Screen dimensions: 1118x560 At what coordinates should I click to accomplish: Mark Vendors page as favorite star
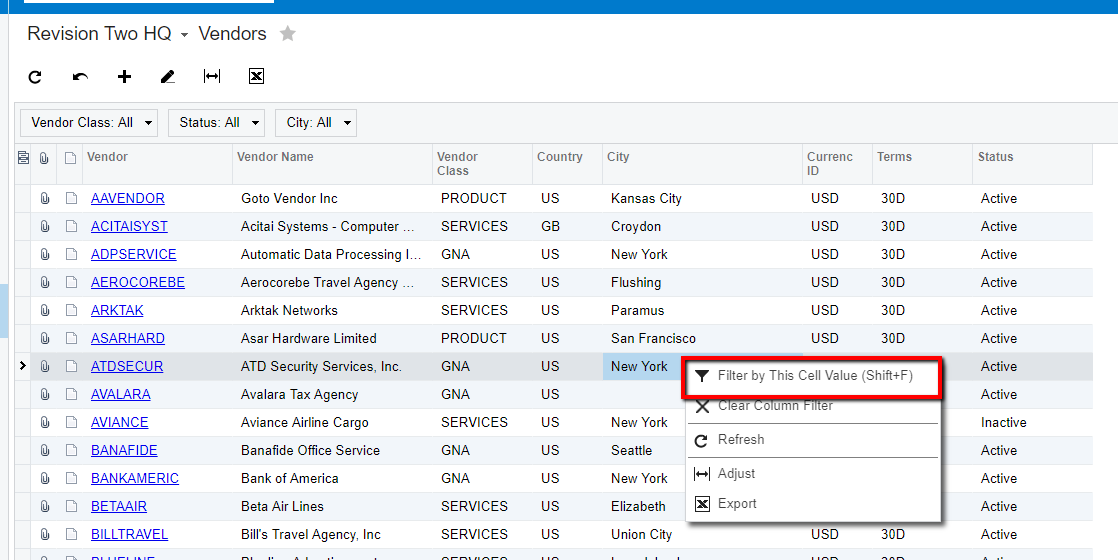click(x=287, y=34)
